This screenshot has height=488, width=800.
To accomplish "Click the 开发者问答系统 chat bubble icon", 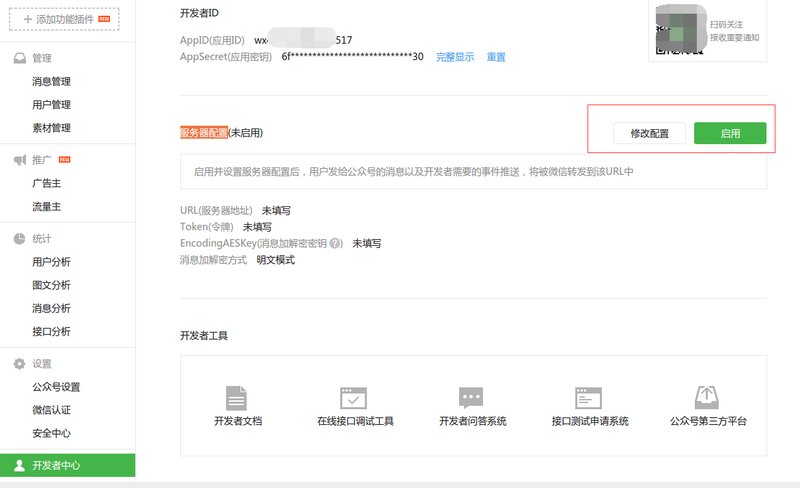I will 471,398.
